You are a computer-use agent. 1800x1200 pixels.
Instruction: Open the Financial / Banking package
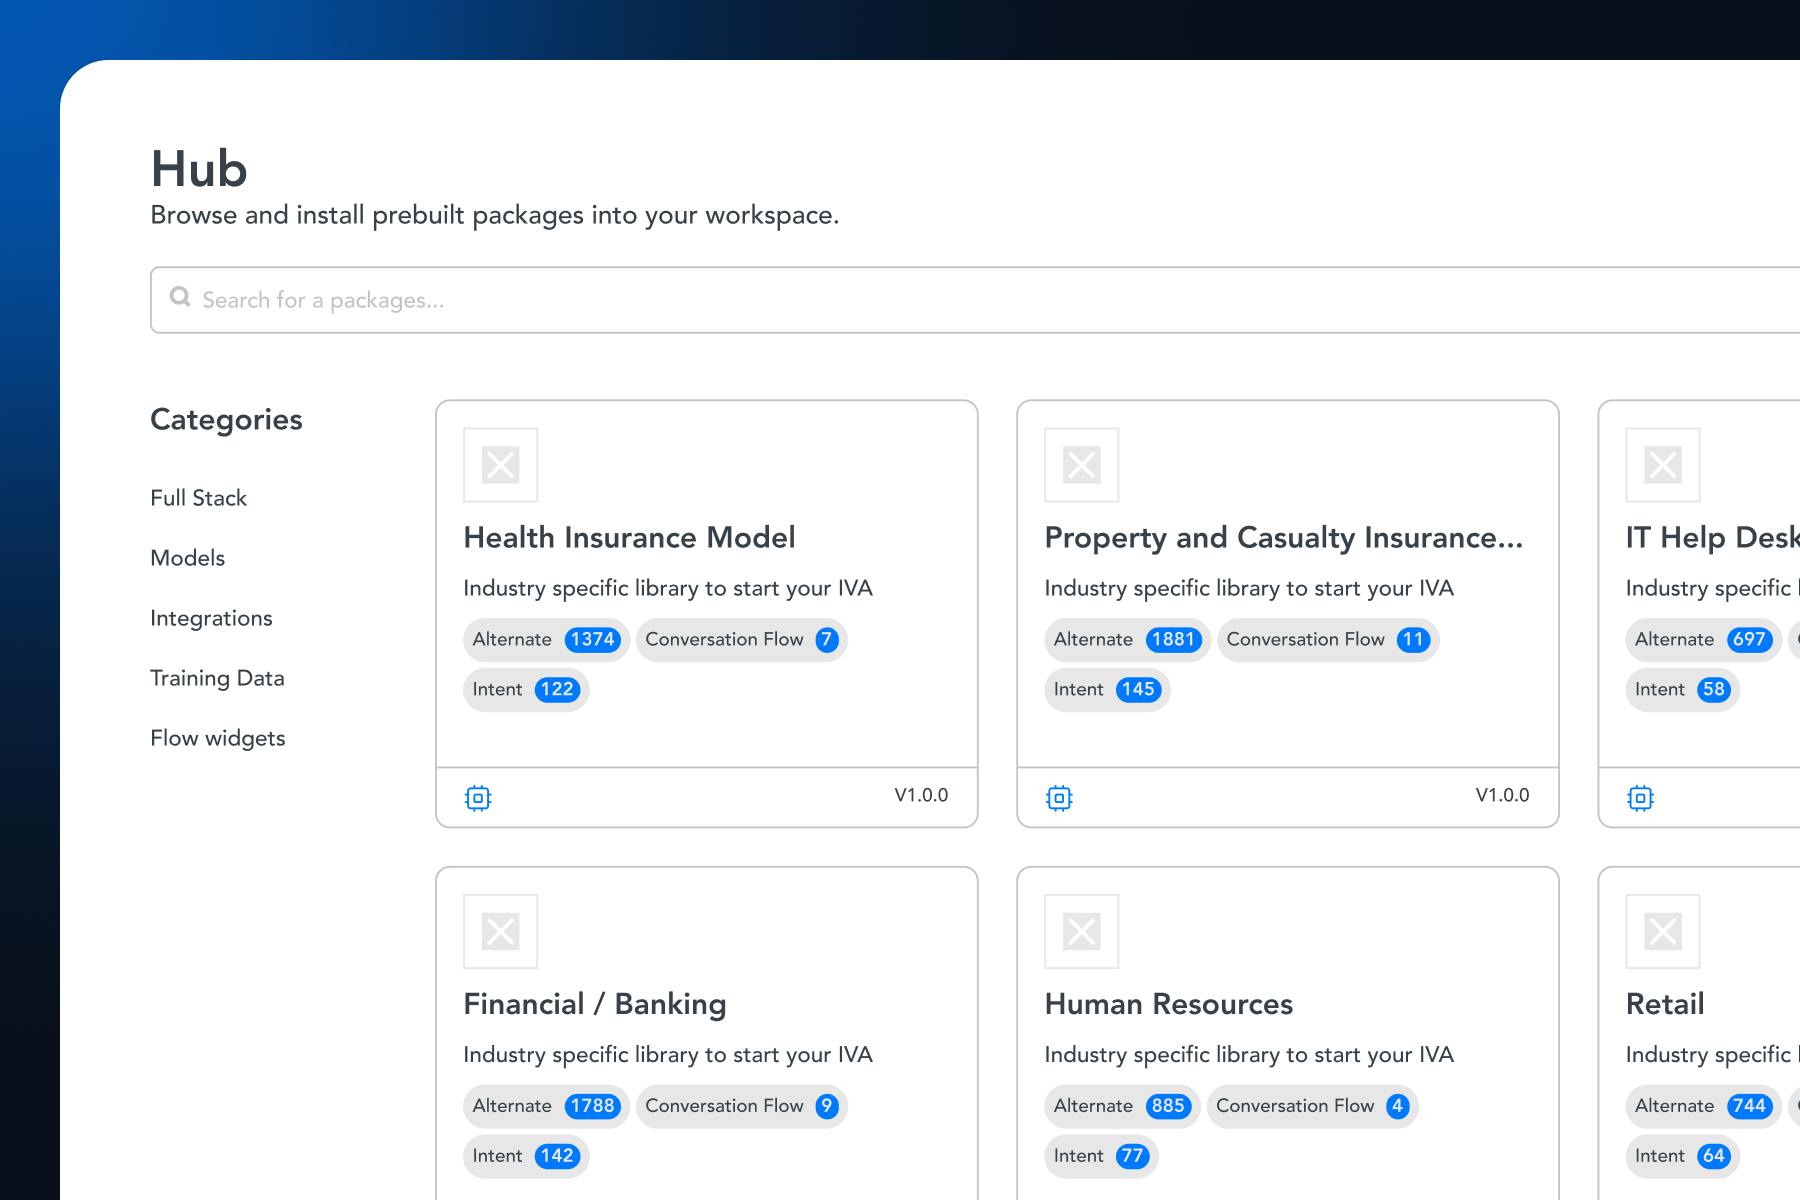coord(595,1004)
